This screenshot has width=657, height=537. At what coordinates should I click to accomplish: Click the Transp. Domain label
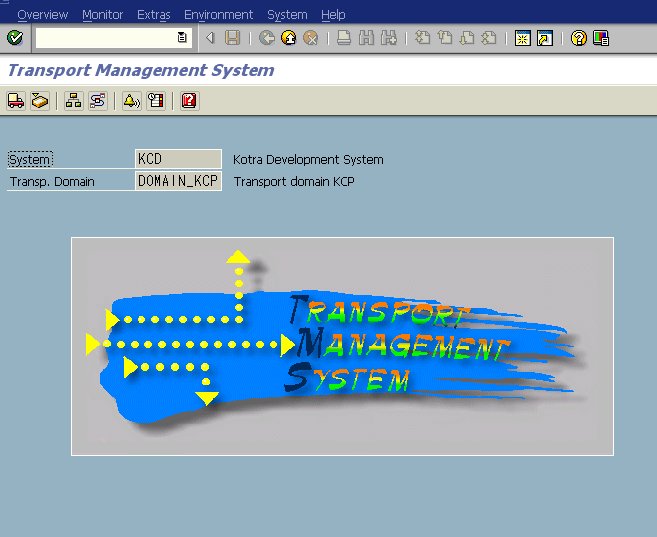point(52,182)
